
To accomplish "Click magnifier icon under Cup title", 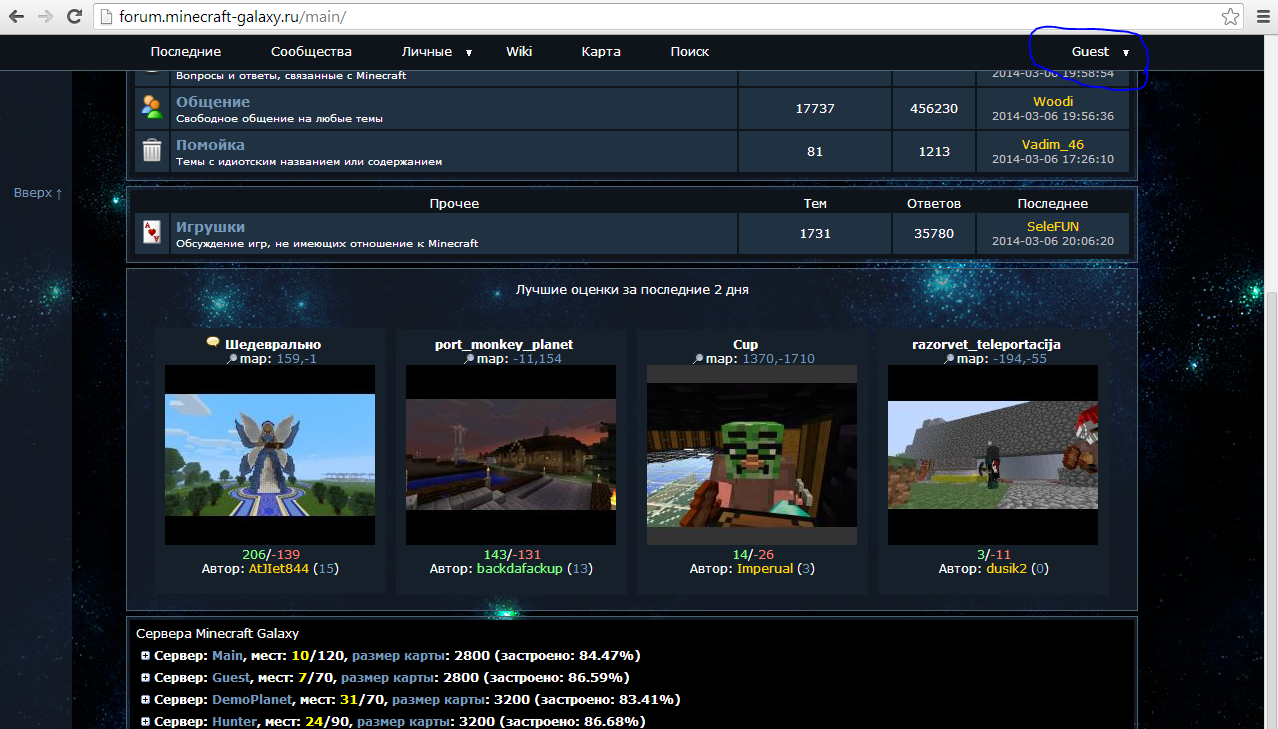I will pyautogui.click(x=698, y=358).
